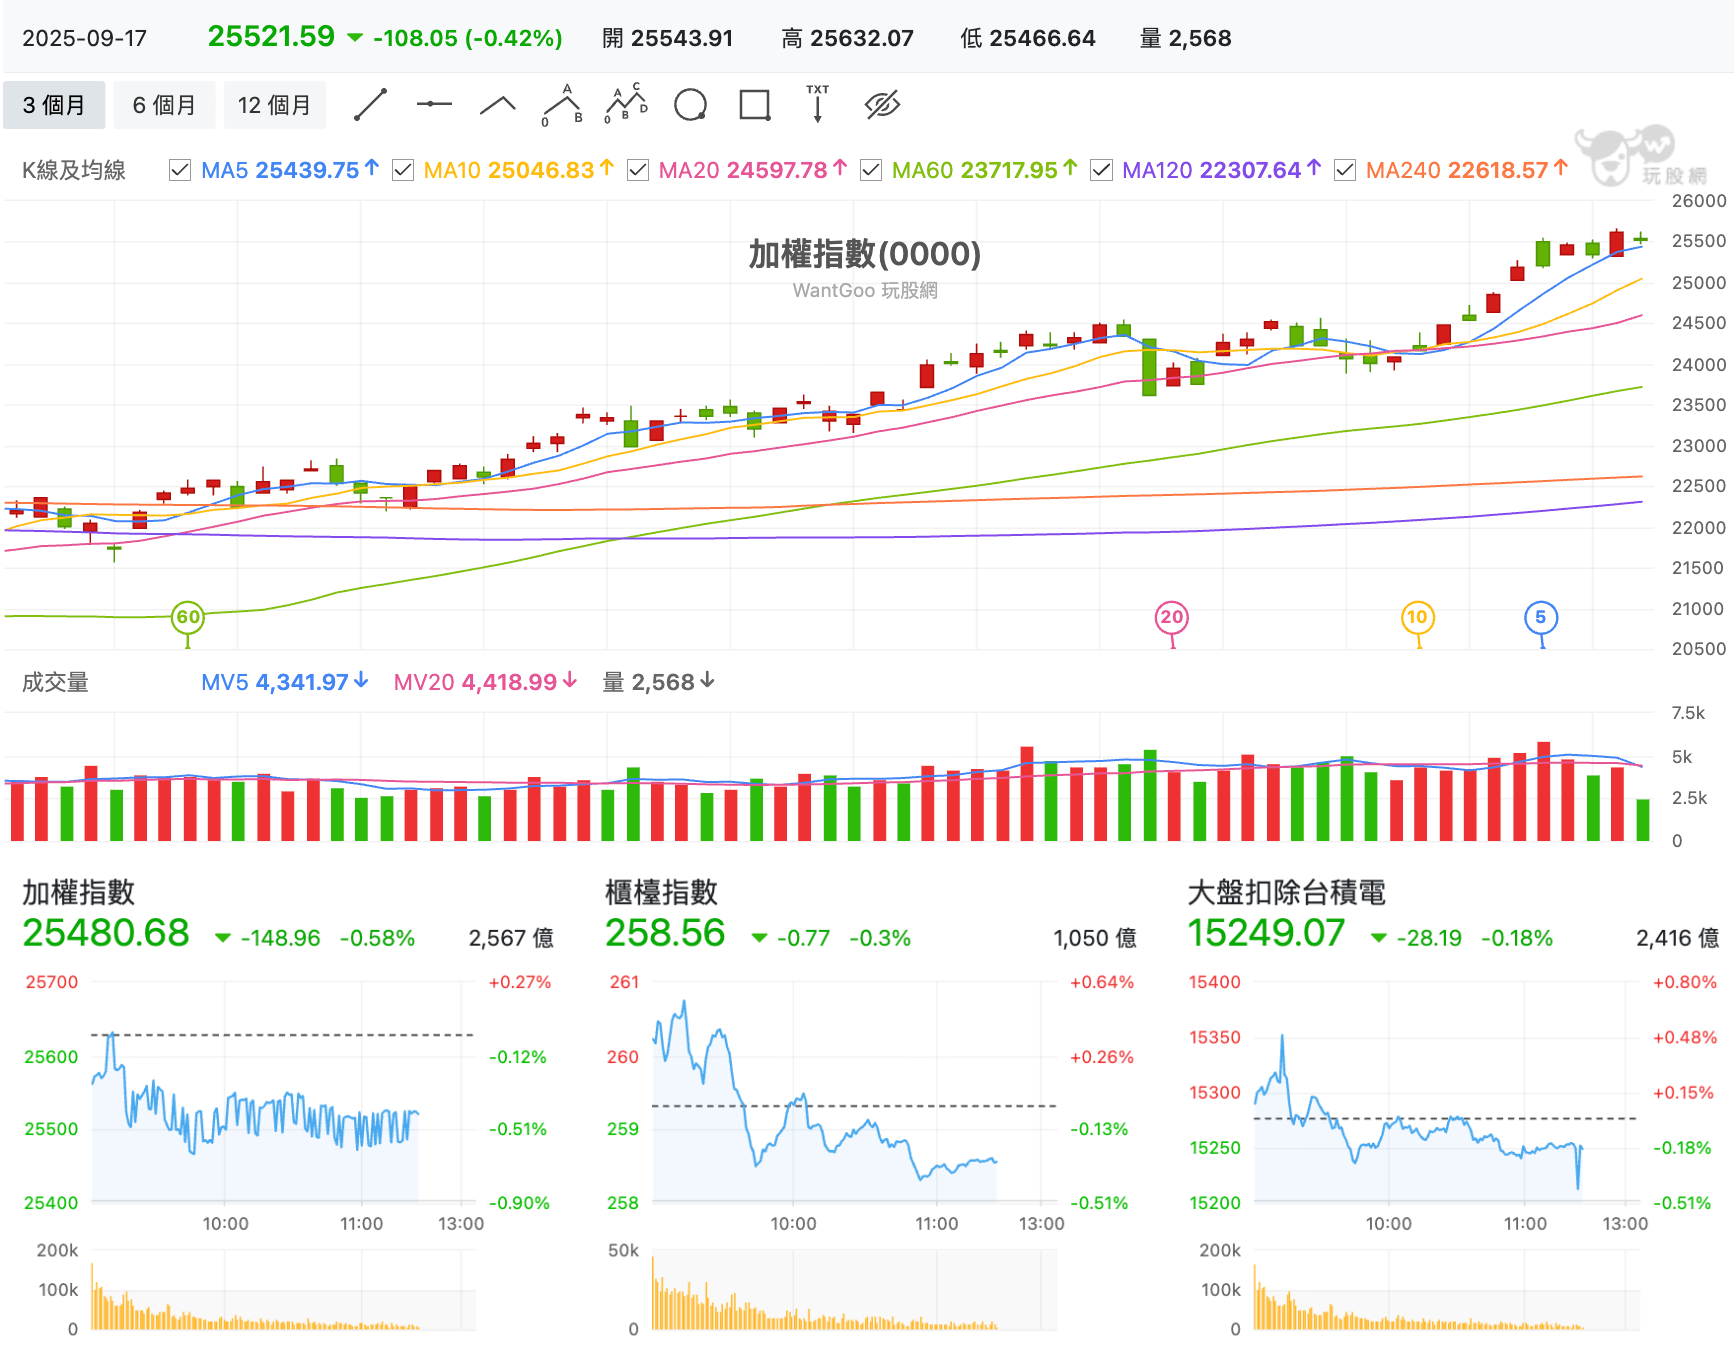Toggle the MA60 average checkbox
1734x1362 pixels.
(x=871, y=170)
